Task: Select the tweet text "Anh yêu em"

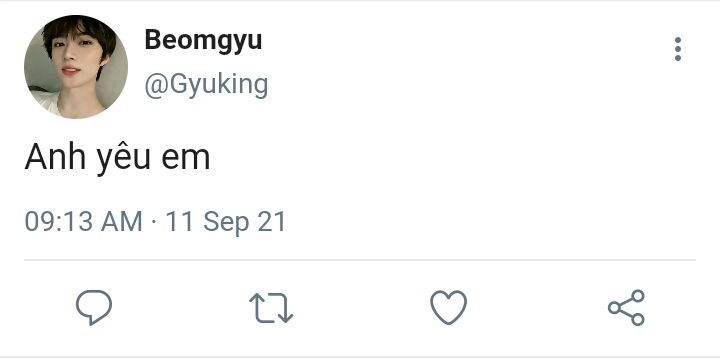Action: (x=117, y=158)
